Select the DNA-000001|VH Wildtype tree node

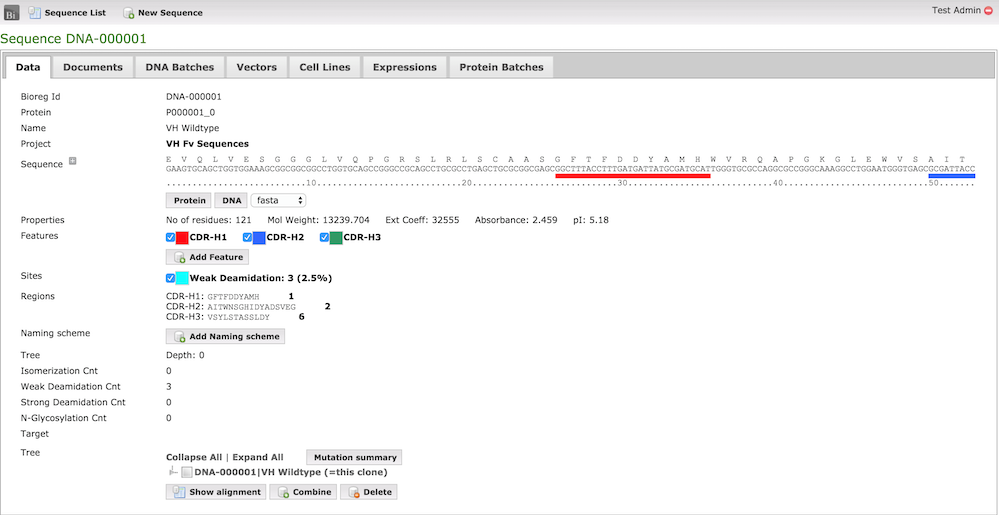pos(291,472)
